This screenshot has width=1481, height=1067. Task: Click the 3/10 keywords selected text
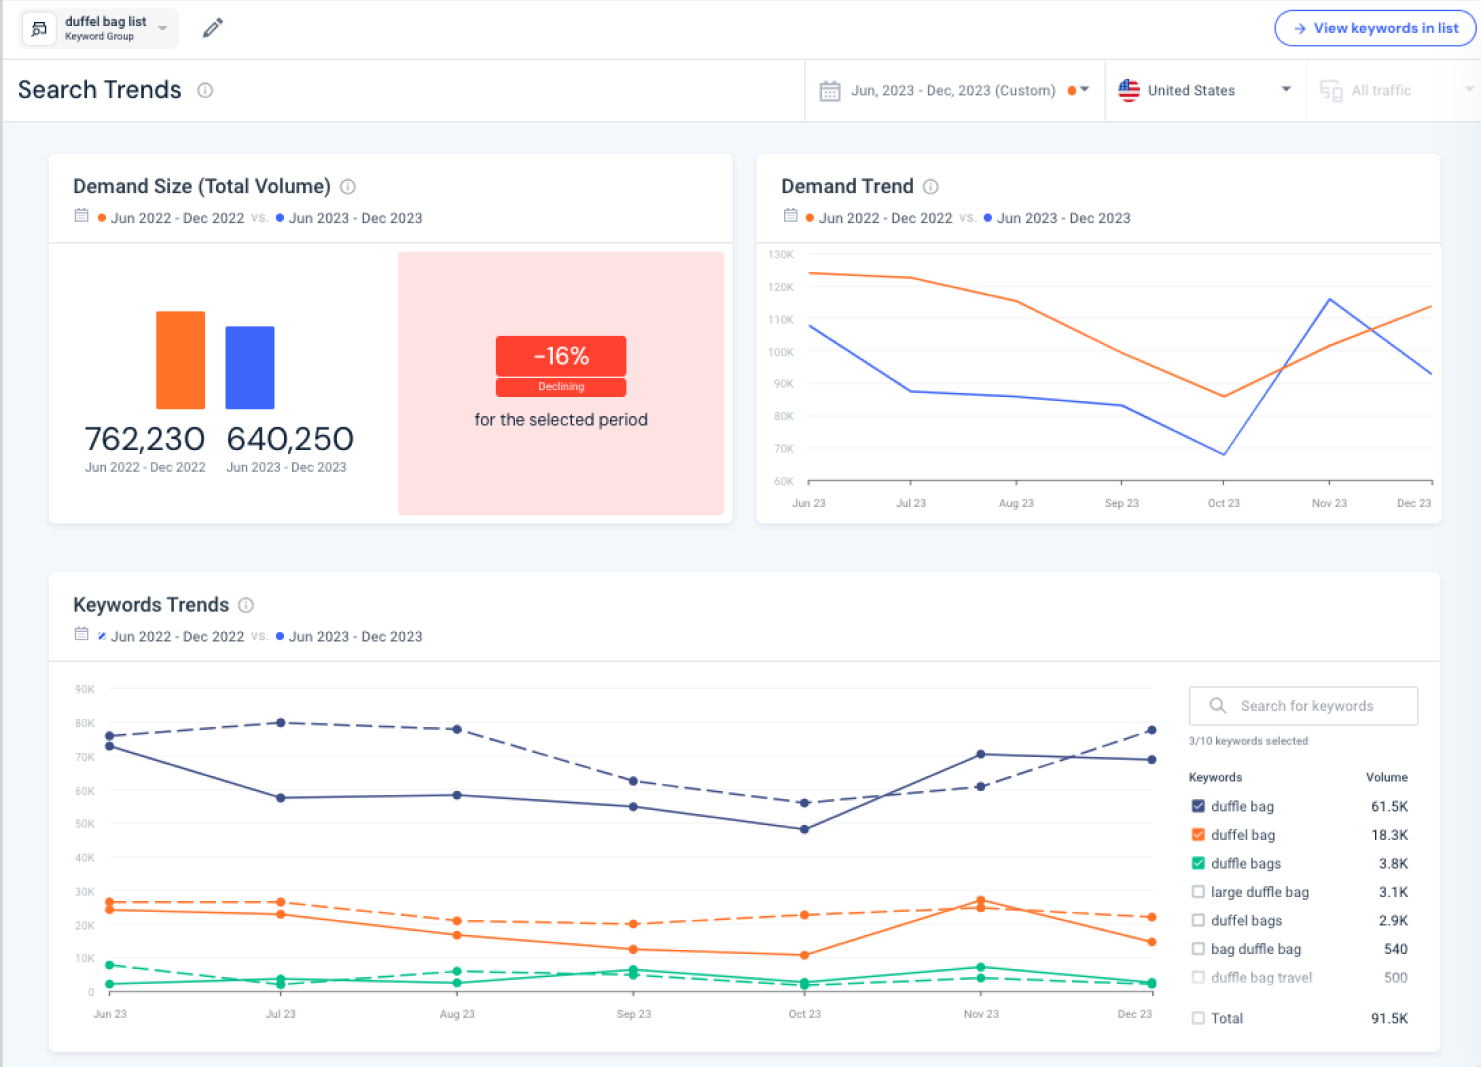[x=1248, y=741]
